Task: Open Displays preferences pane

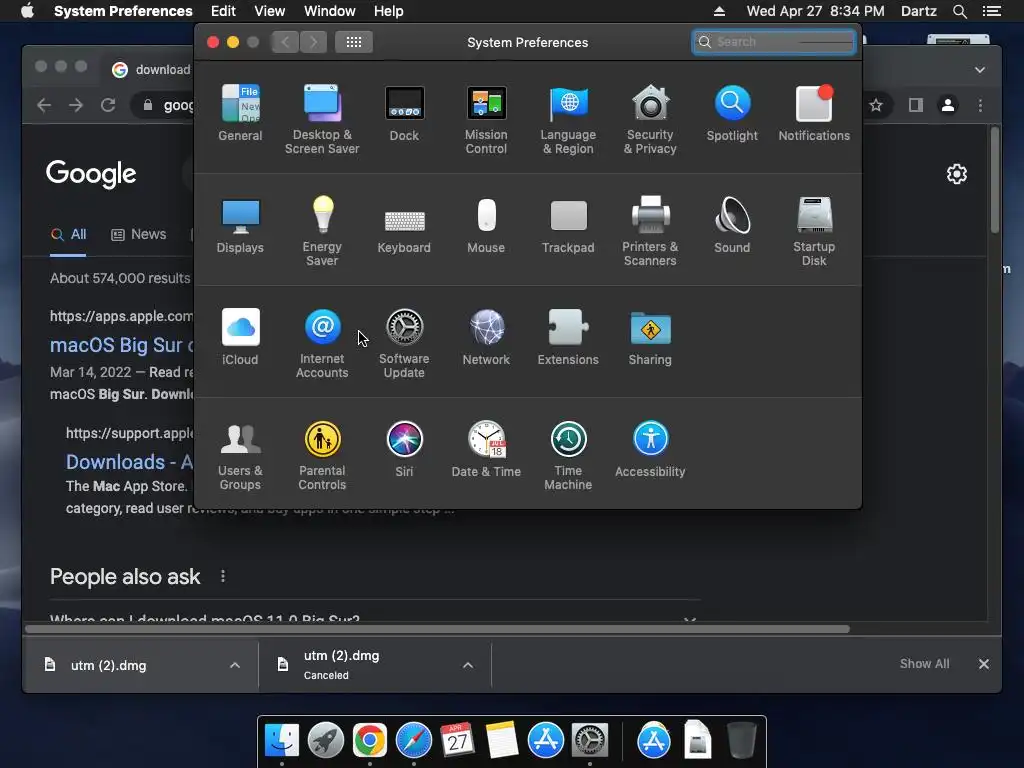Action: [240, 225]
